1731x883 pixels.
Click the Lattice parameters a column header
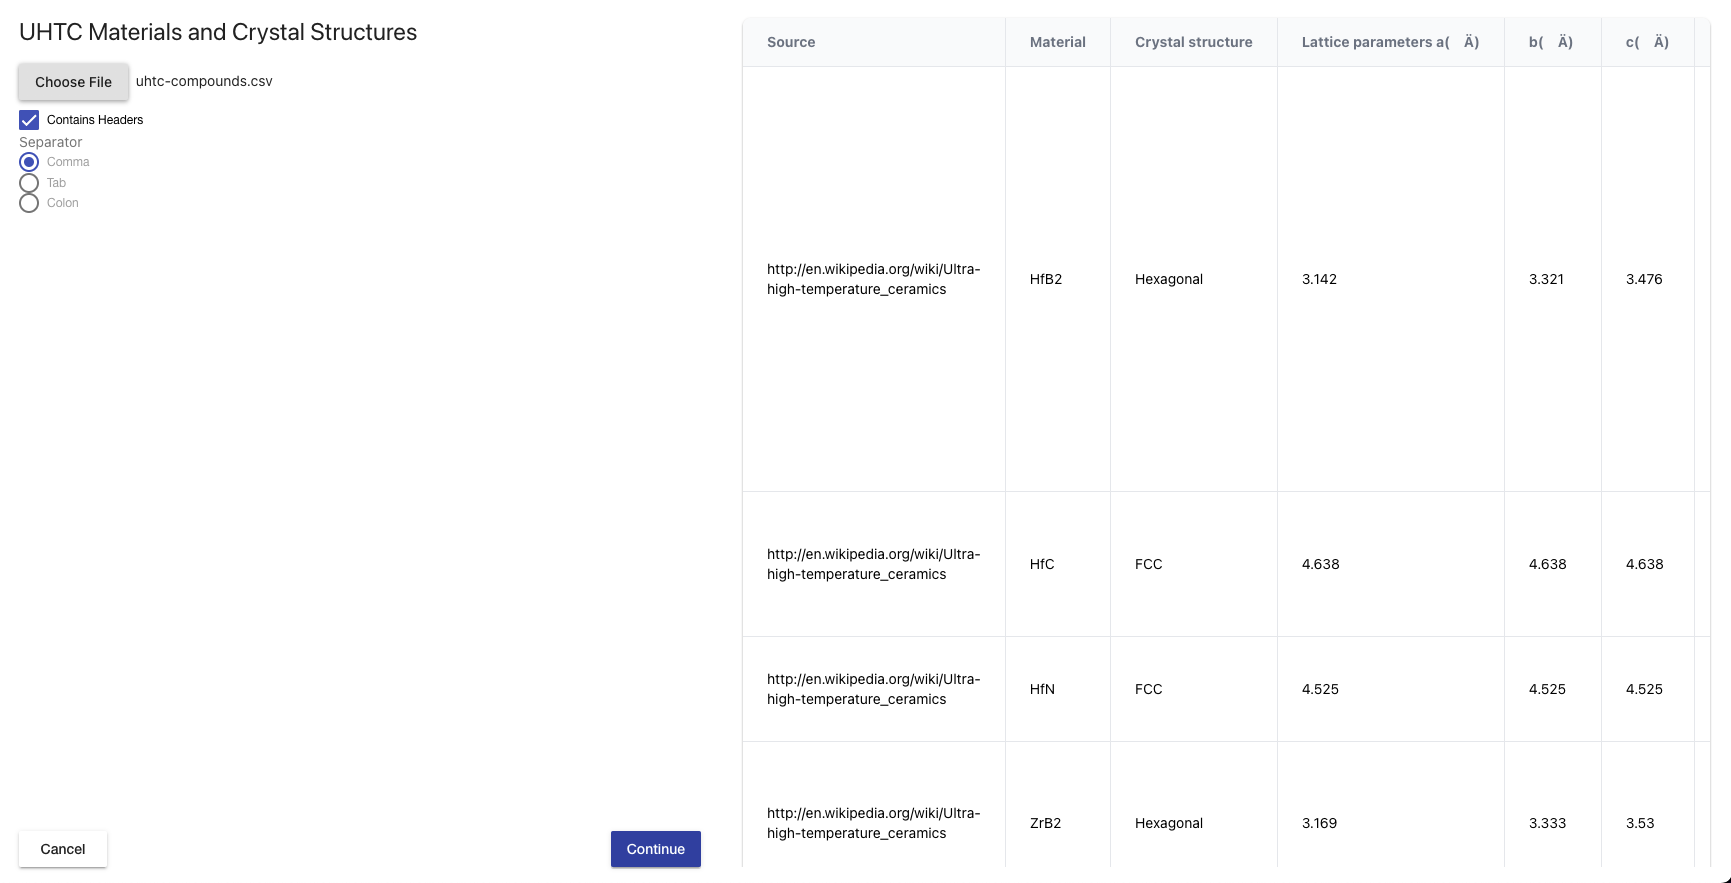click(x=1389, y=42)
